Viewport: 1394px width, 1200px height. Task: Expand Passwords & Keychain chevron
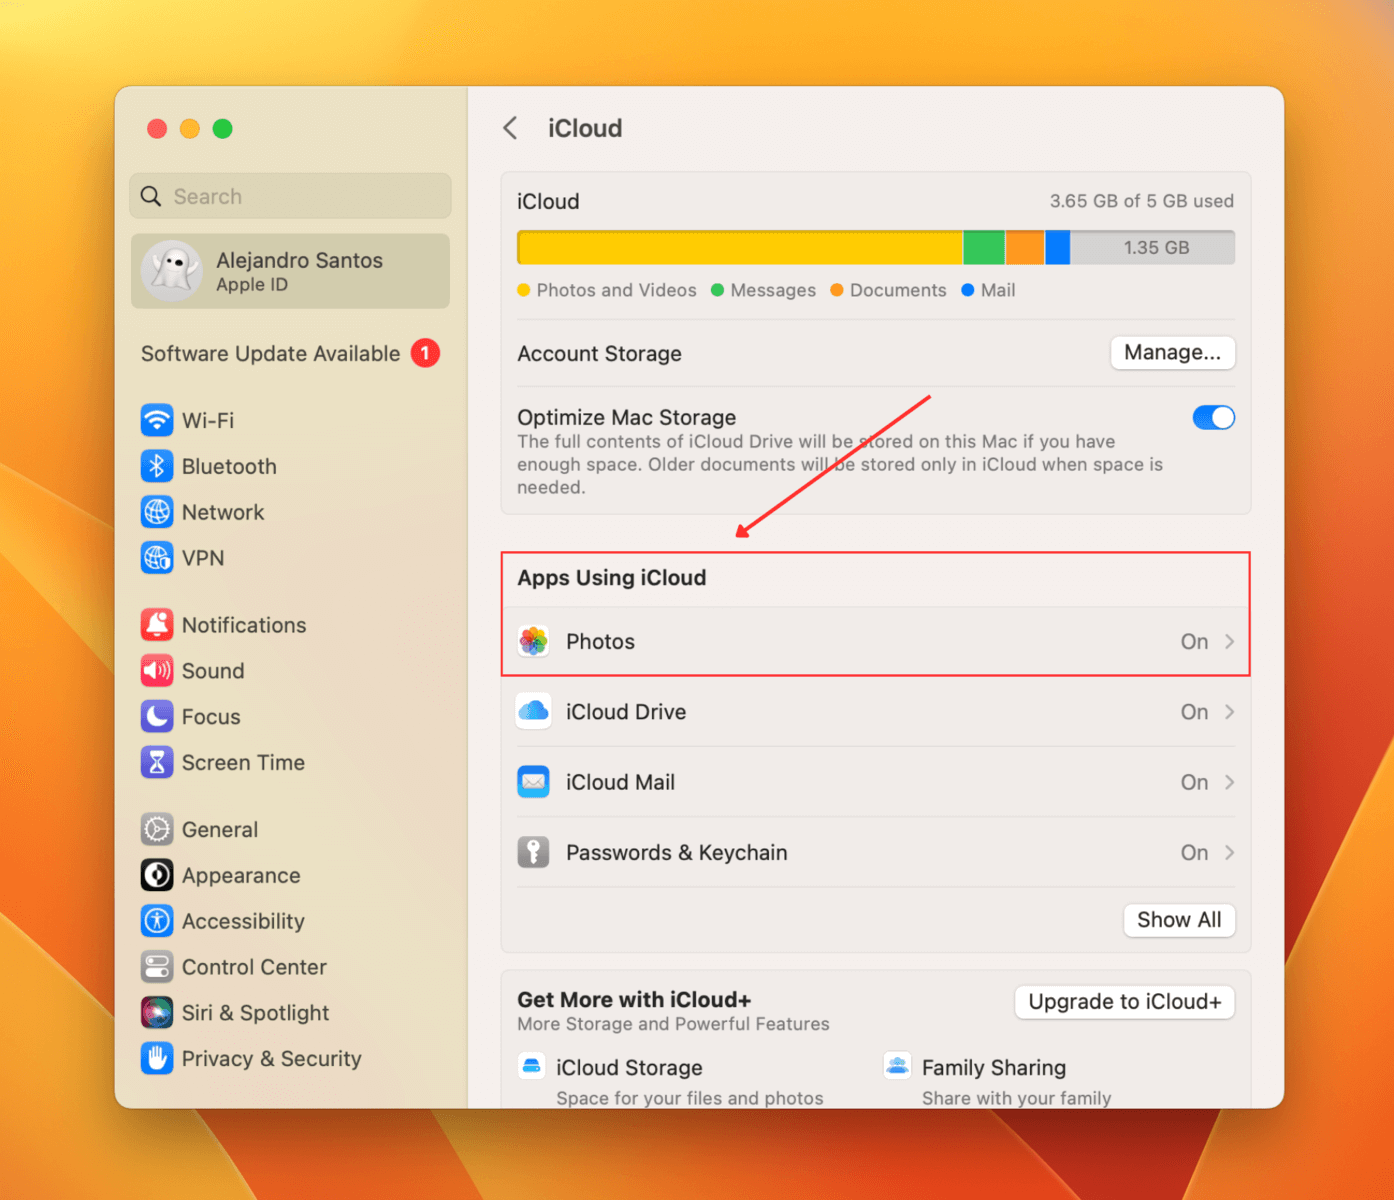(1229, 852)
